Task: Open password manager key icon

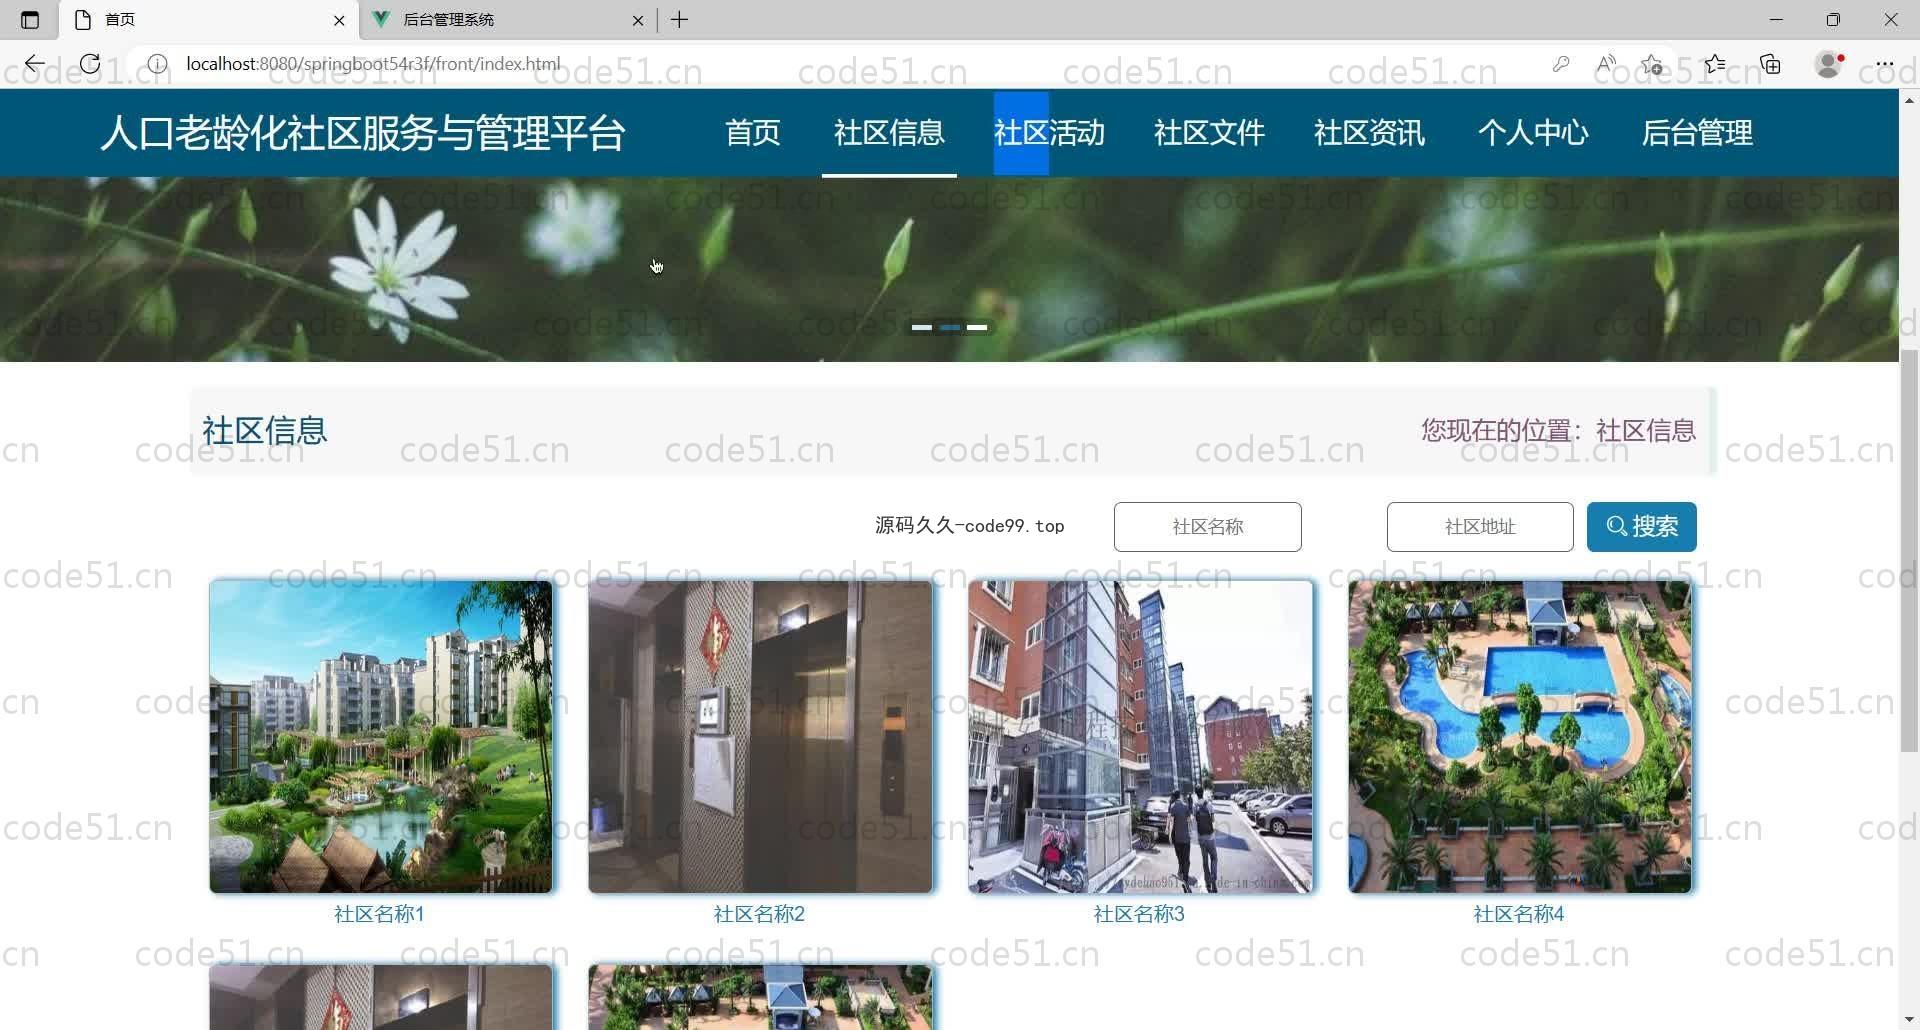Action: coord(1561,64)
